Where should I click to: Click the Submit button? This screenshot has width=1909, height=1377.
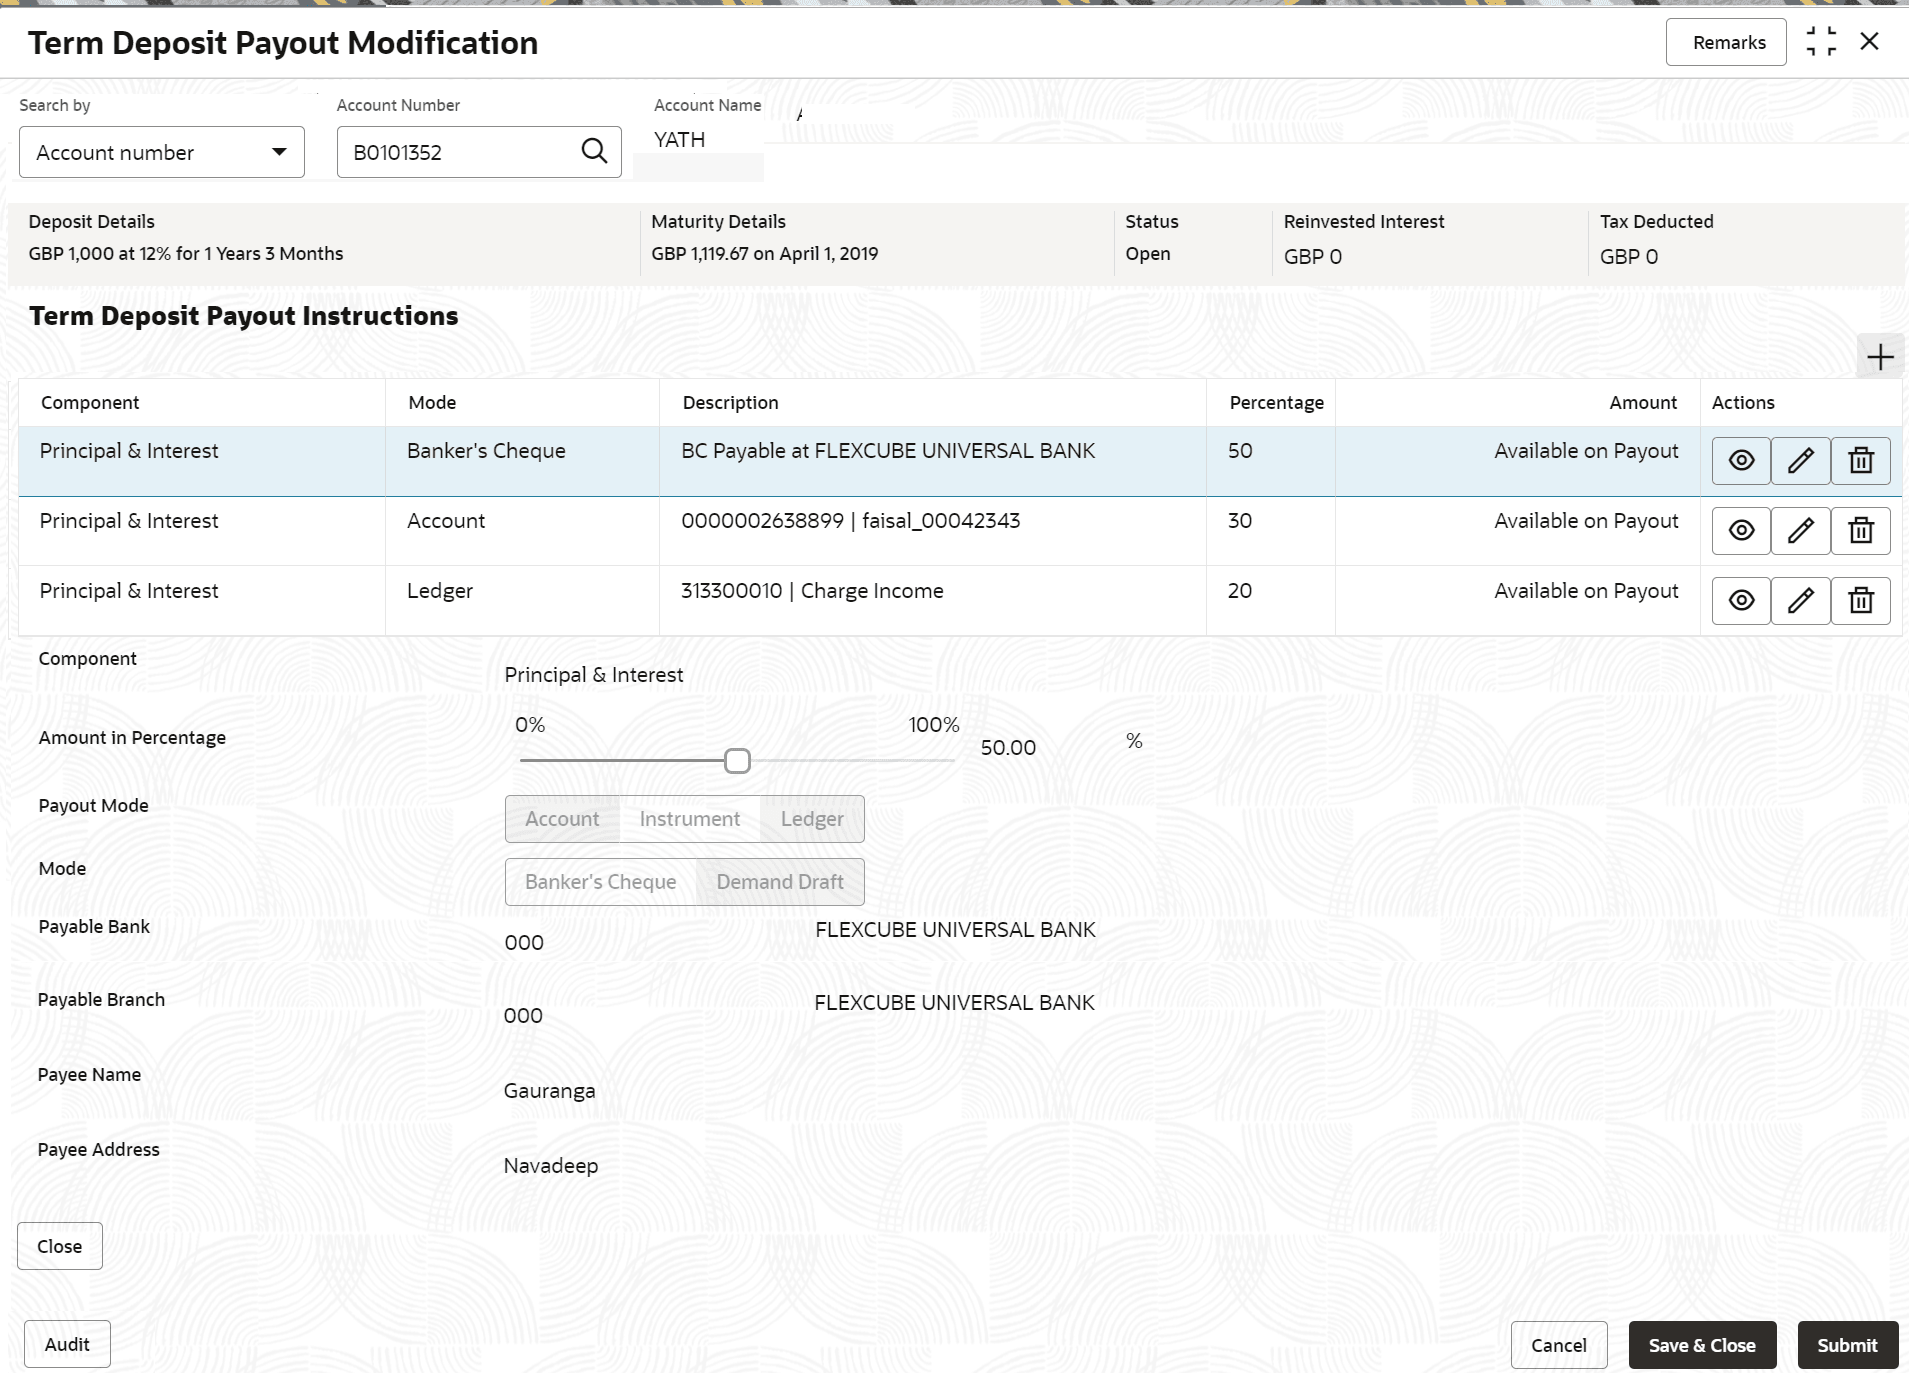pos(1846,1345)
